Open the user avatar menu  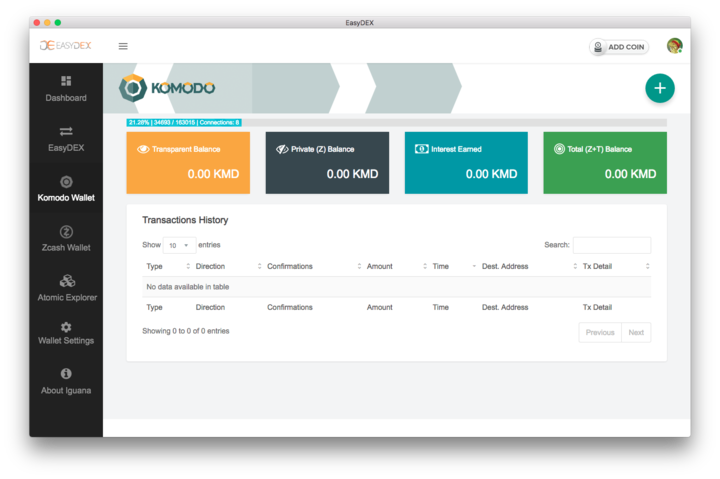coord(675,46)
